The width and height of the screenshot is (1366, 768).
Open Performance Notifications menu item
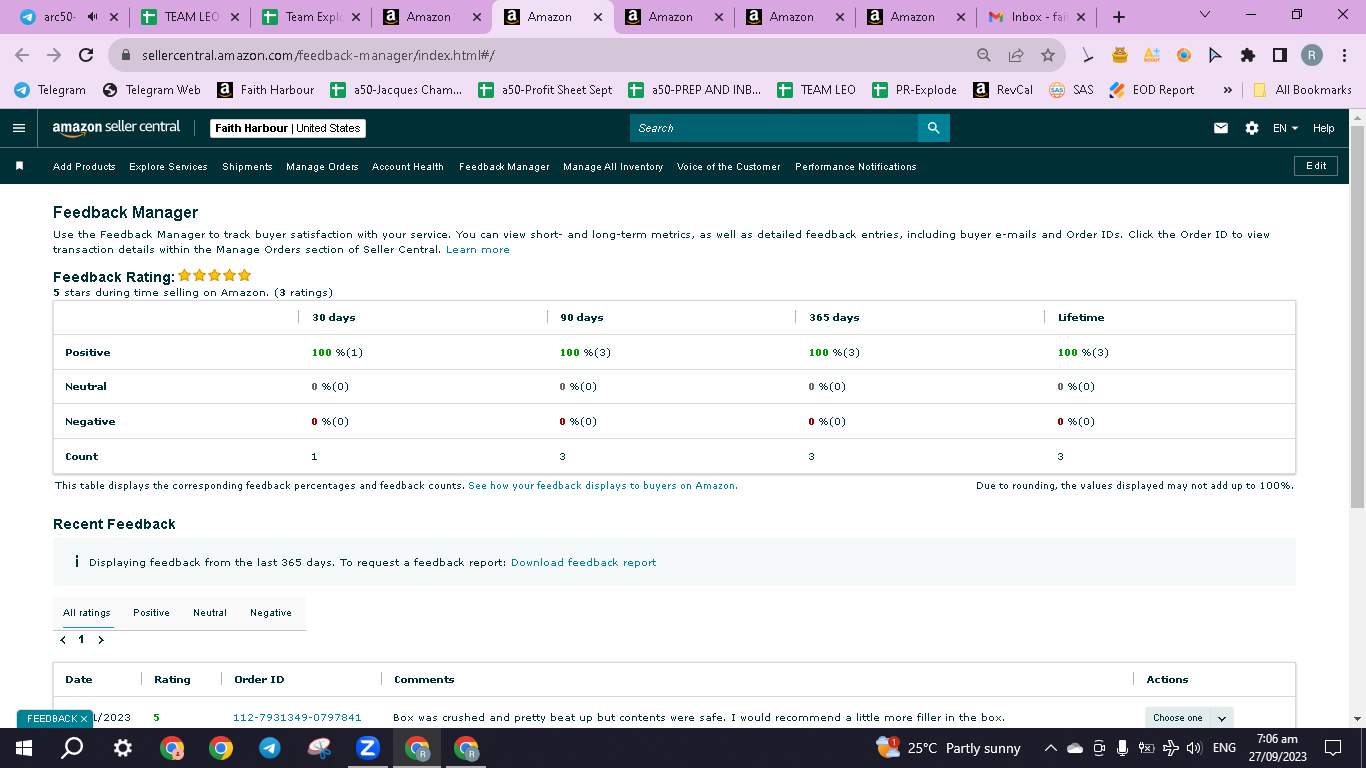coord(856,167)
